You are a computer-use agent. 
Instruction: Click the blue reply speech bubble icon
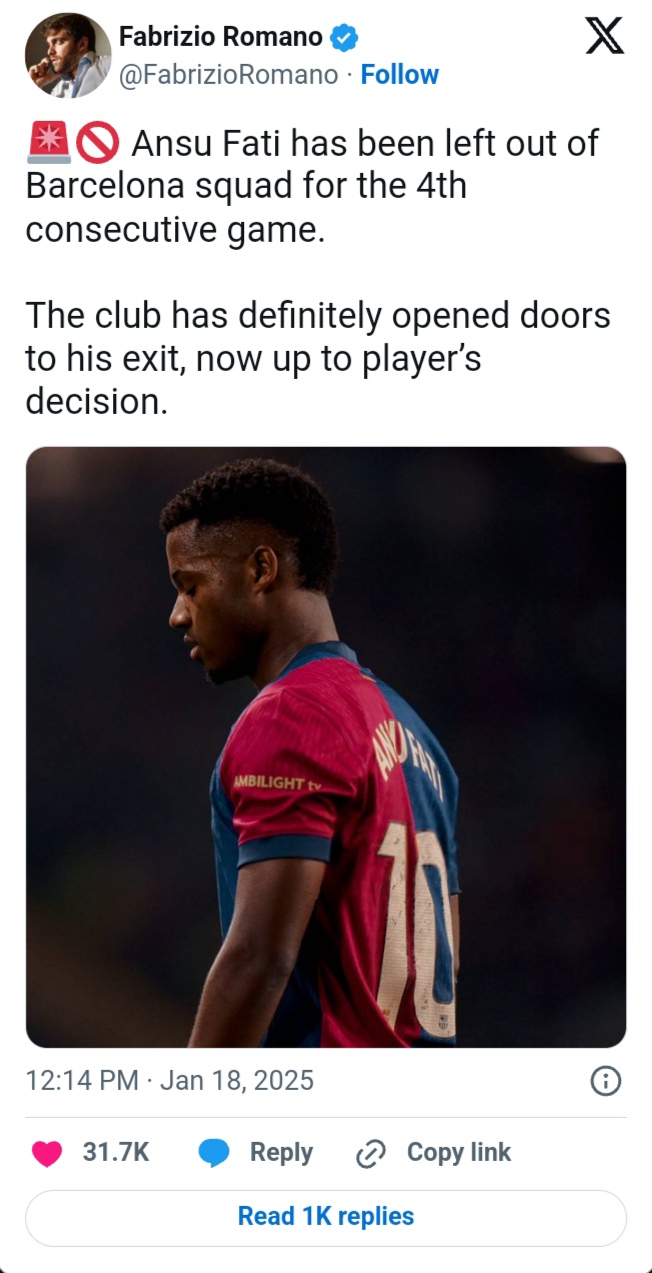(214, 1153)
